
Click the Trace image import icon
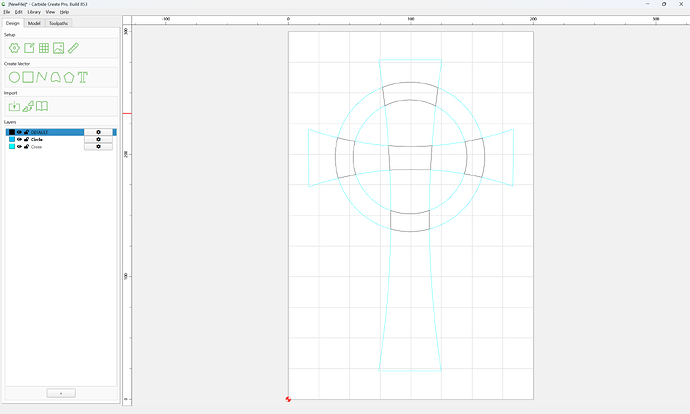(28, 106)
